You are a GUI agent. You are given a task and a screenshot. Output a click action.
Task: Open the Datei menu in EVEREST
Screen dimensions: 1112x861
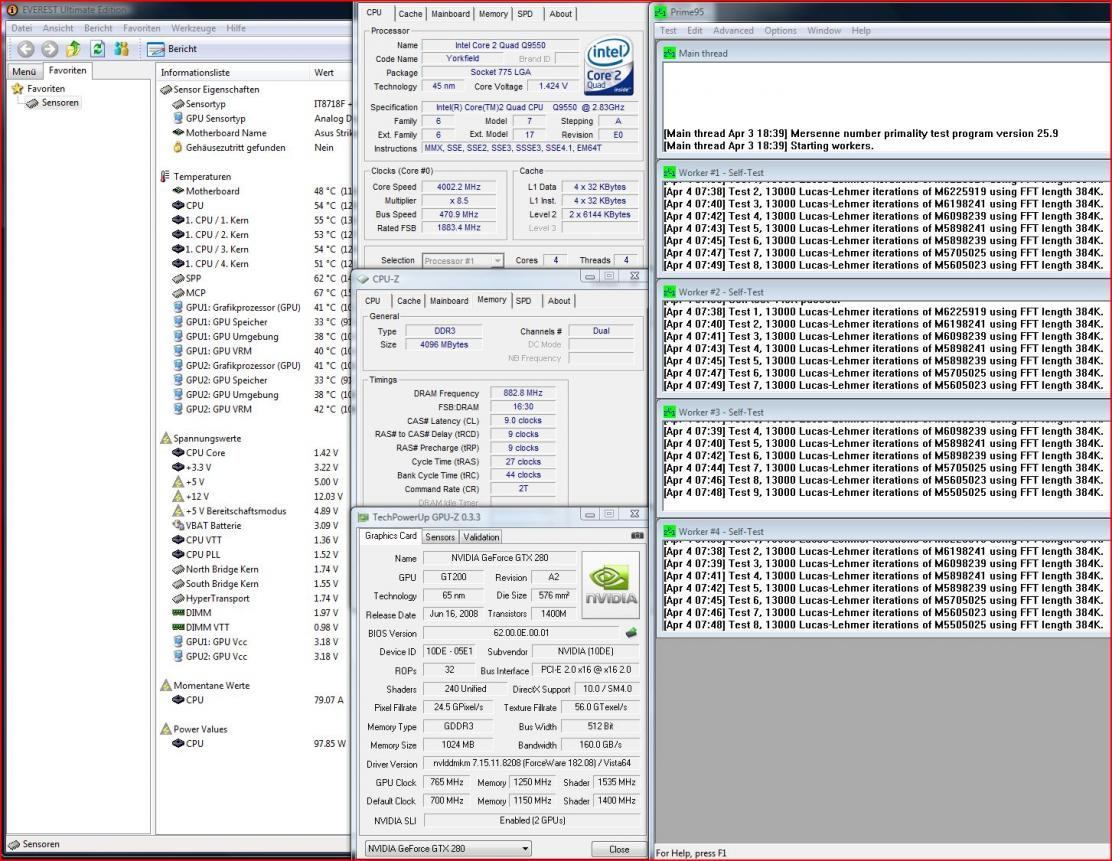(22, 28)
